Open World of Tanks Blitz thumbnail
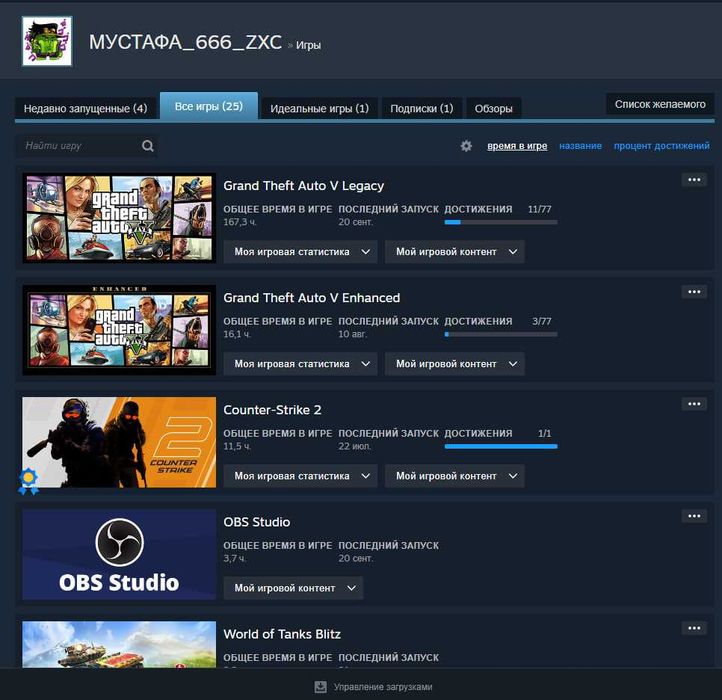722x700 pixels. pyautogui.click(x=119, y=644)
